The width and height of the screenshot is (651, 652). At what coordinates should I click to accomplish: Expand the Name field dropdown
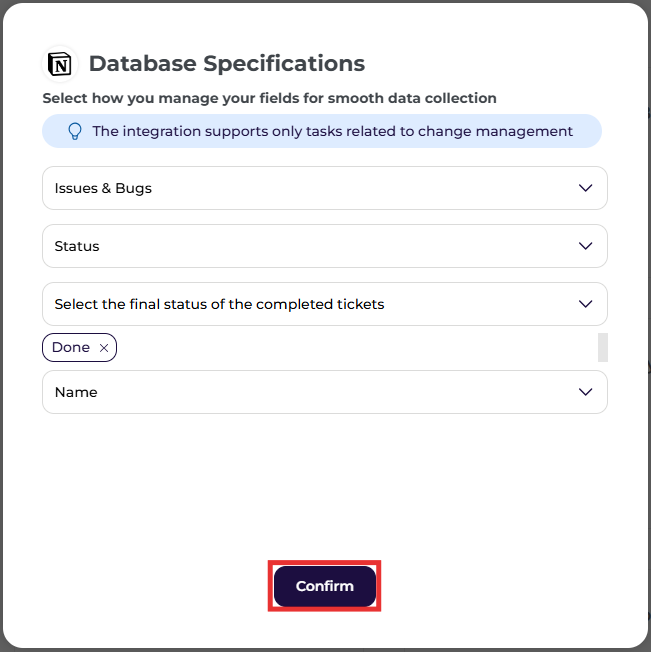coord(325,392)
